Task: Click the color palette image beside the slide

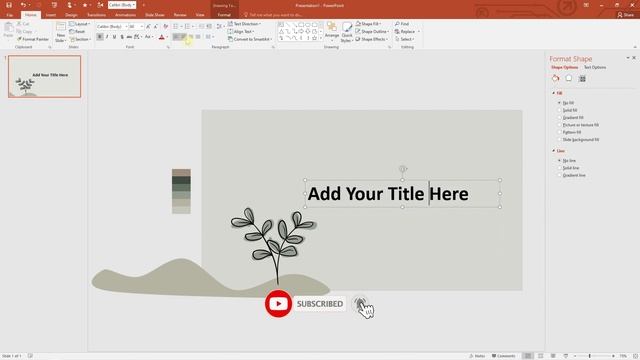Action: (181, 191)
